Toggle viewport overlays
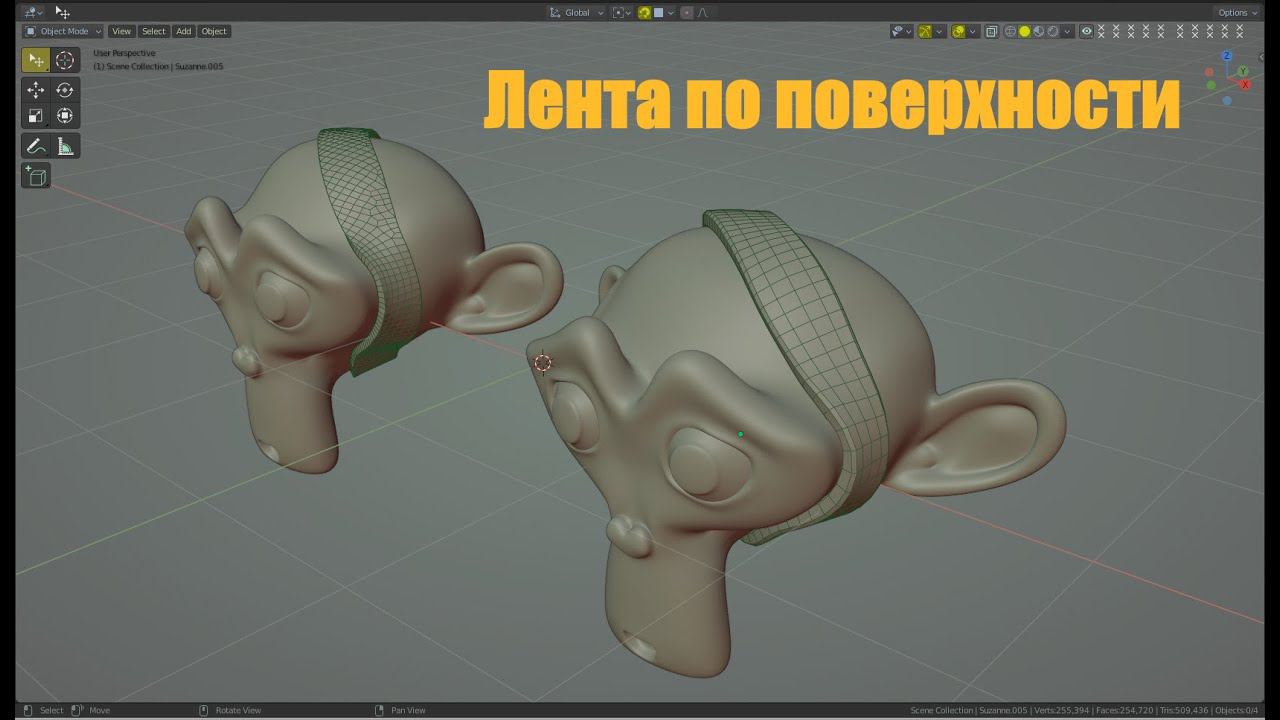 (958, 31)
